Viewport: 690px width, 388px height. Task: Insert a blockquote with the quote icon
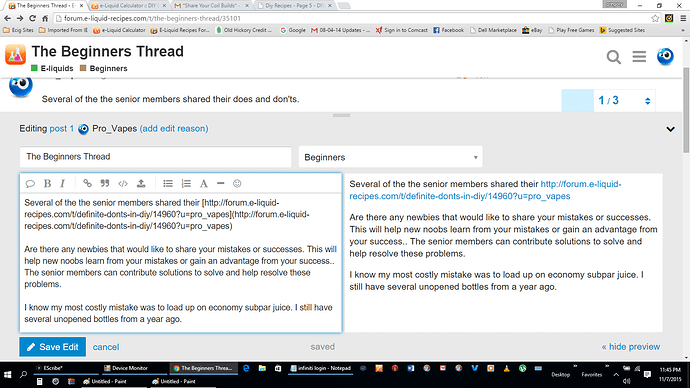tap(105, 183)
